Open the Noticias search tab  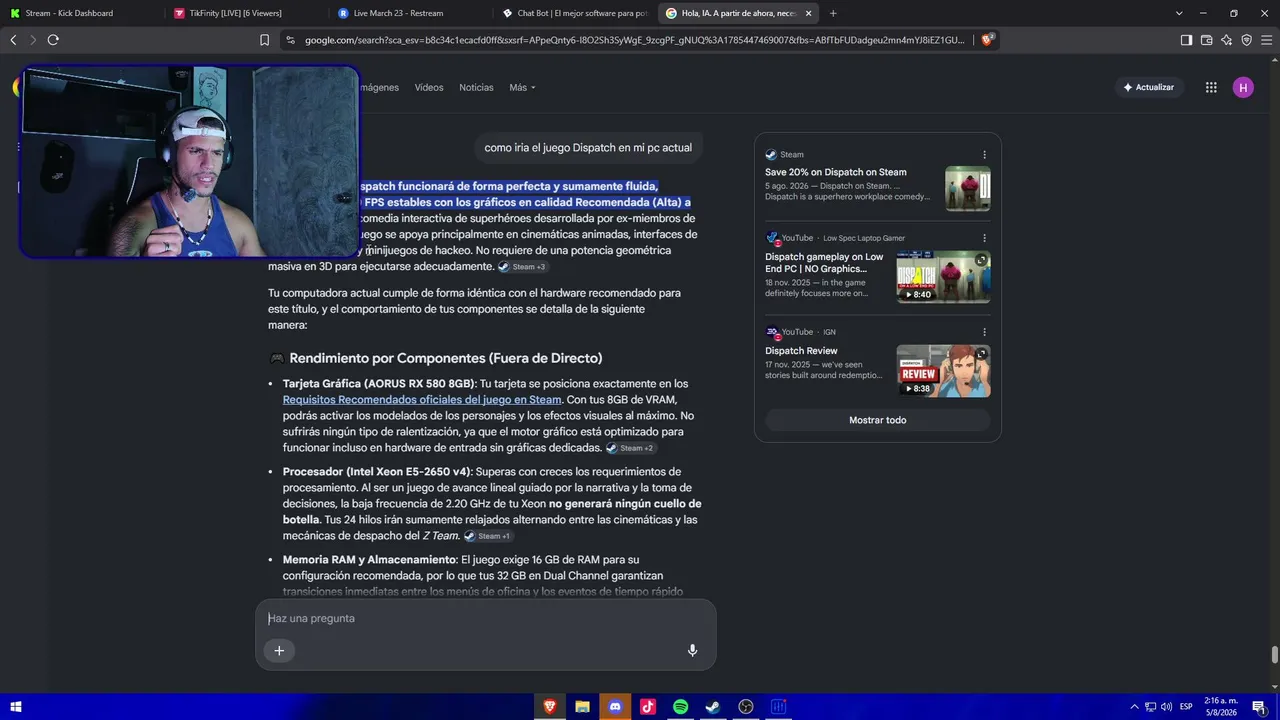[476, 87]
